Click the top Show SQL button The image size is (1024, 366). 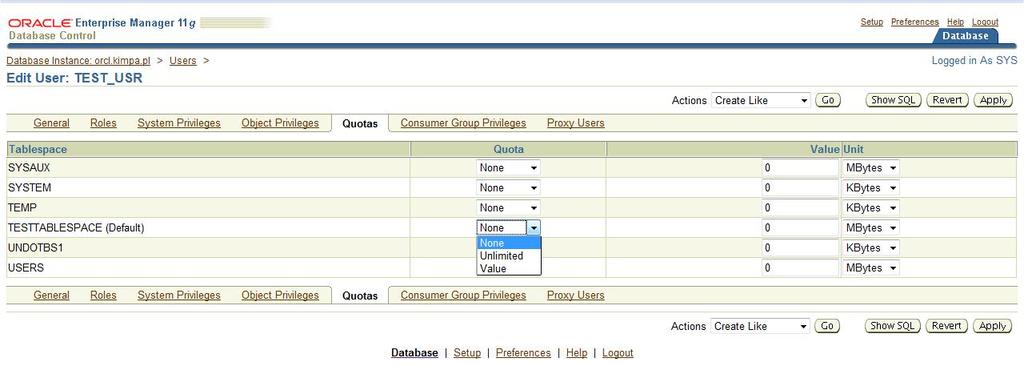[x=893, y=101]
